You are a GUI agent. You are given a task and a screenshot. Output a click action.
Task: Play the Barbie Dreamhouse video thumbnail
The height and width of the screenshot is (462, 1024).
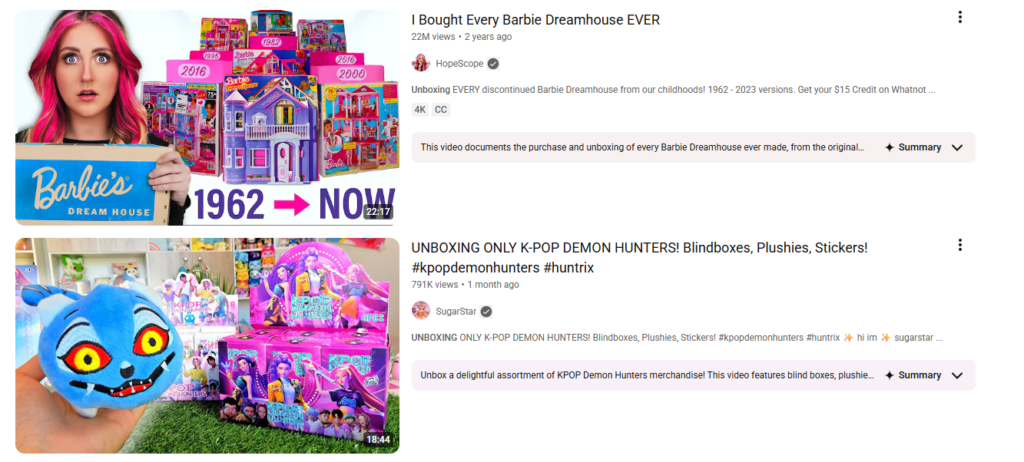(207, 118)
